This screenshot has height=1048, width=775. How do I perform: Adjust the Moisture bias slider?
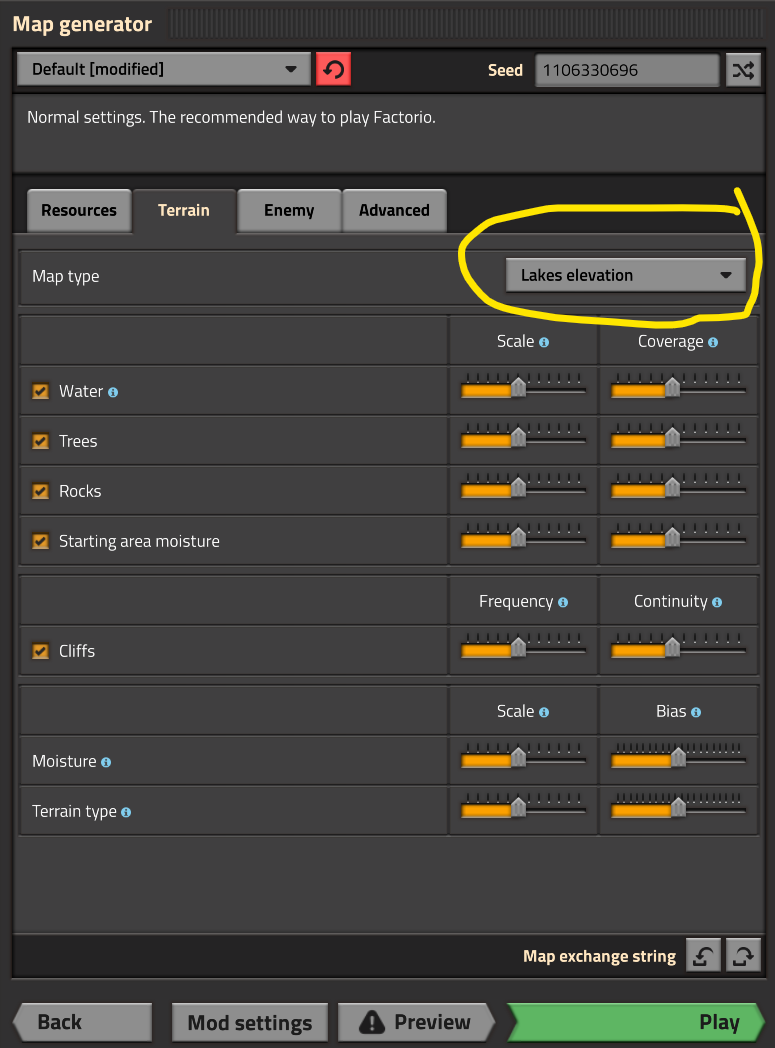678,757
